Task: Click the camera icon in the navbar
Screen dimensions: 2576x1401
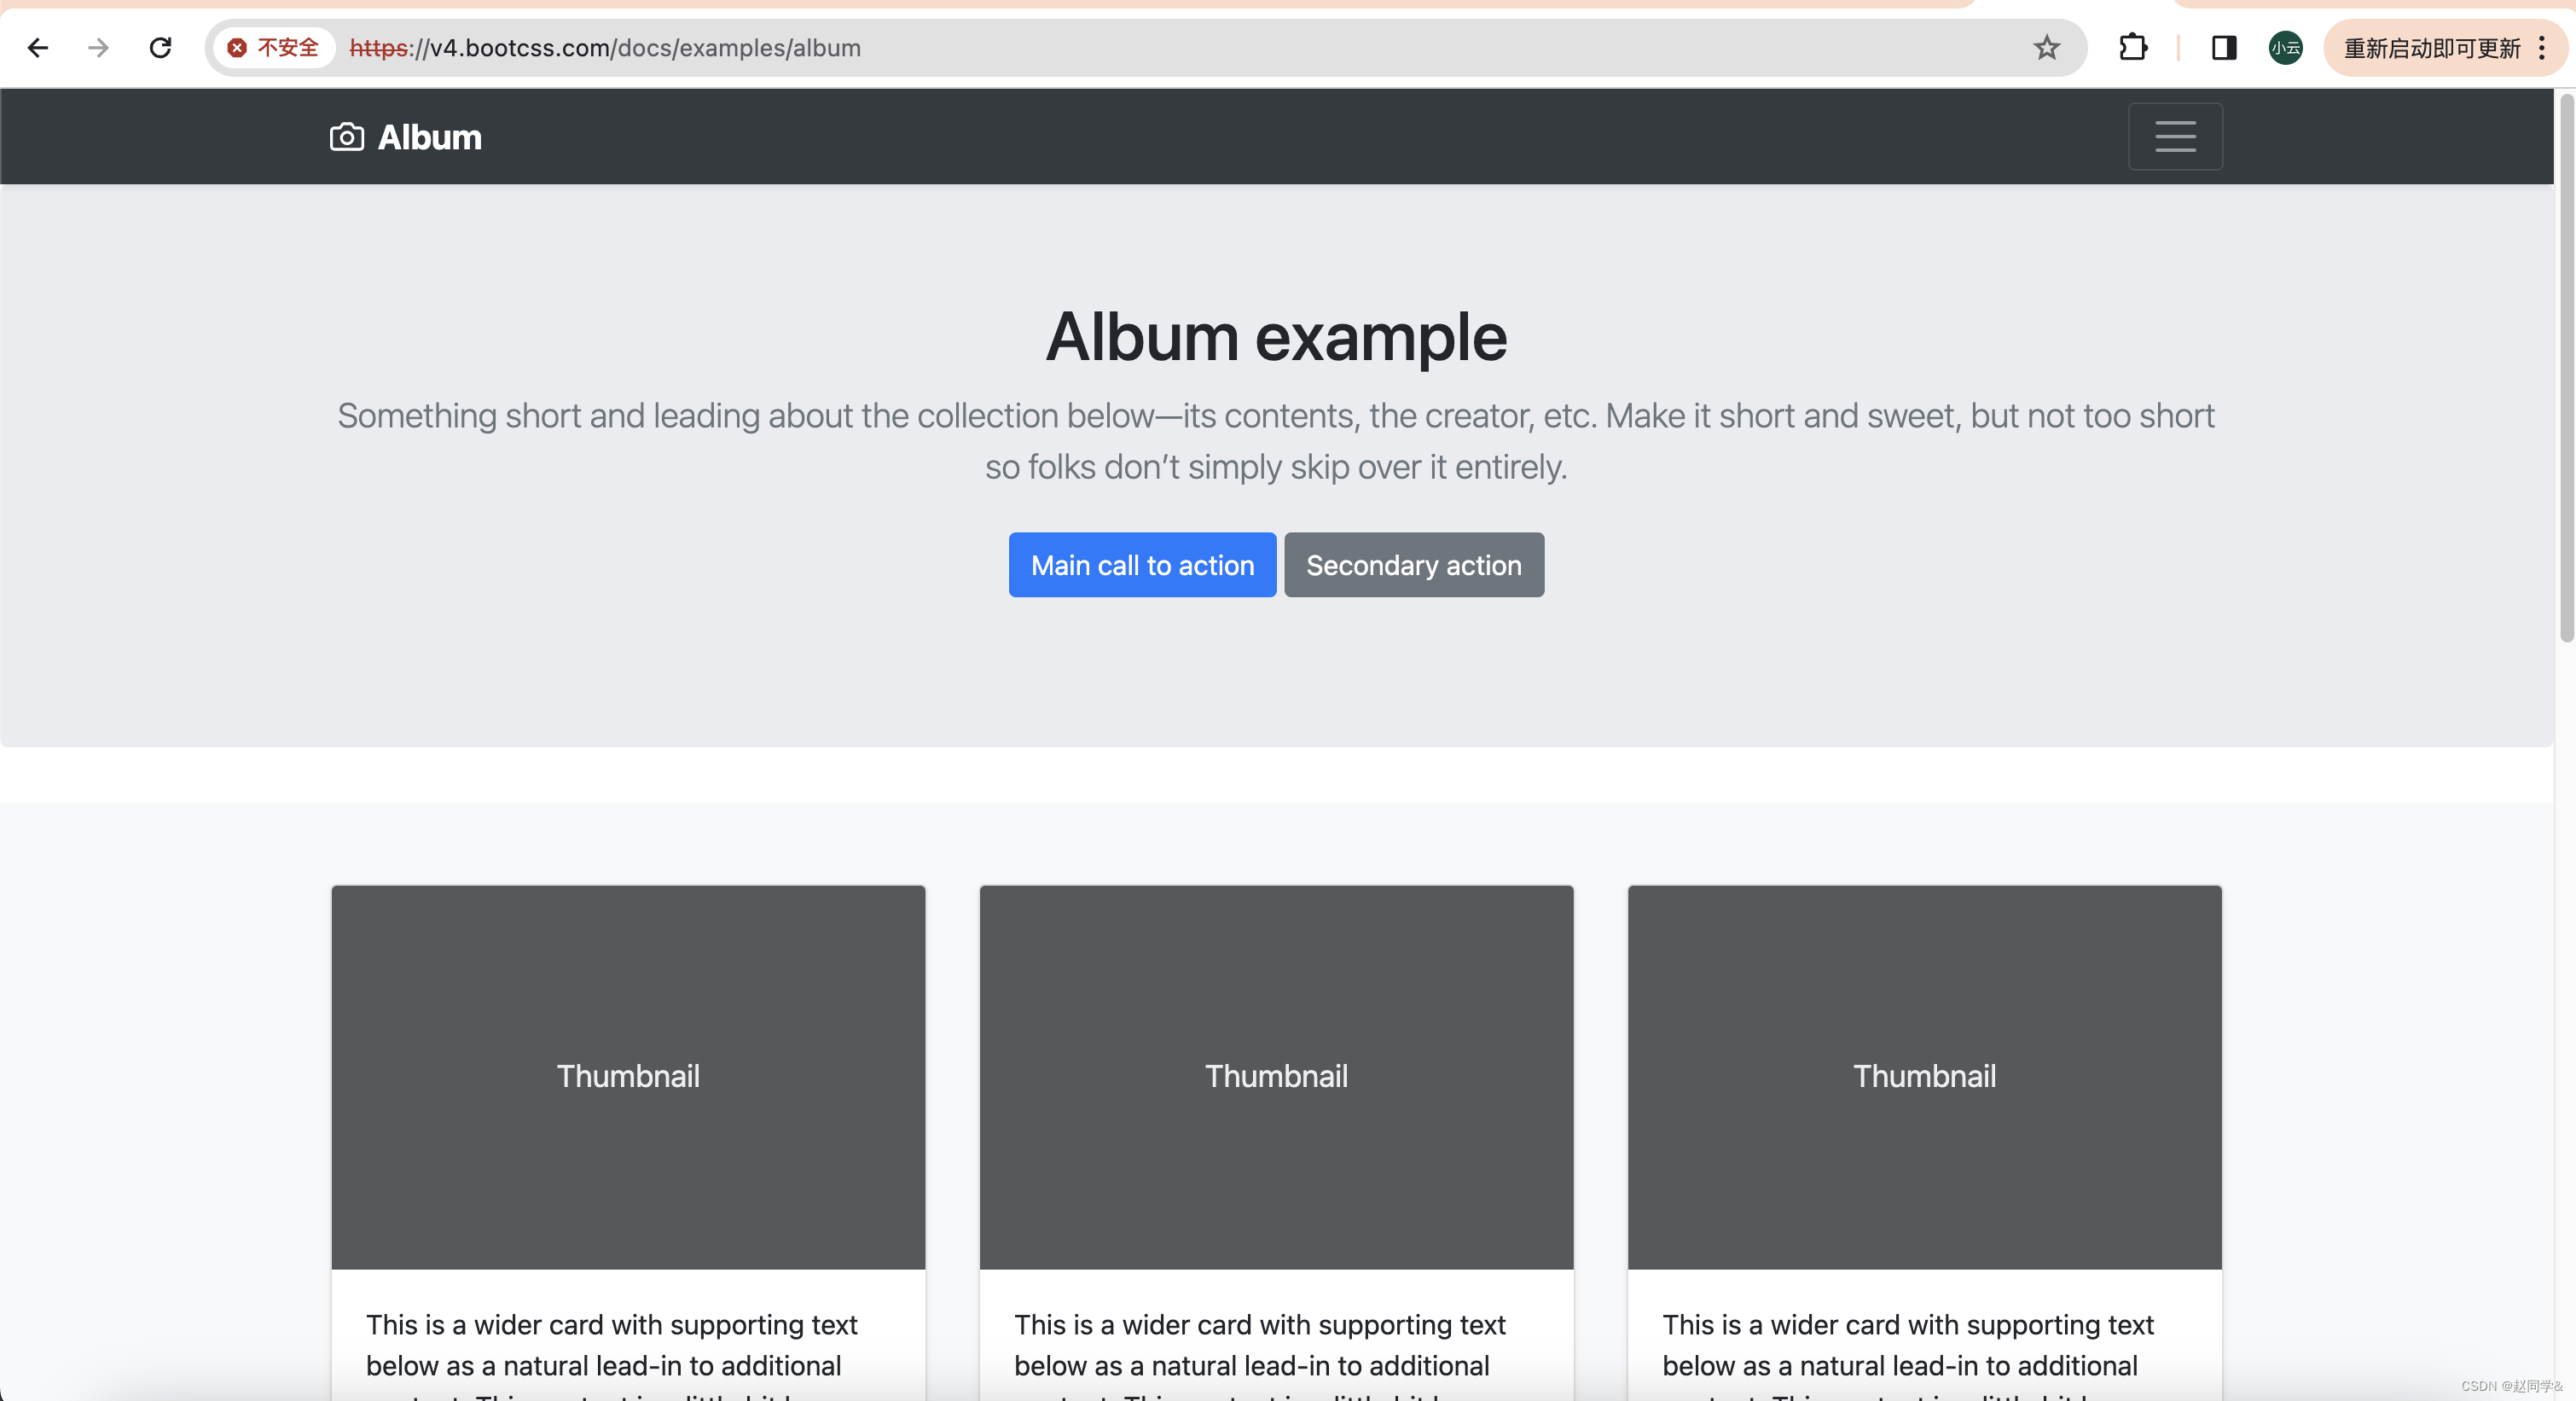Action: (346, 137)
